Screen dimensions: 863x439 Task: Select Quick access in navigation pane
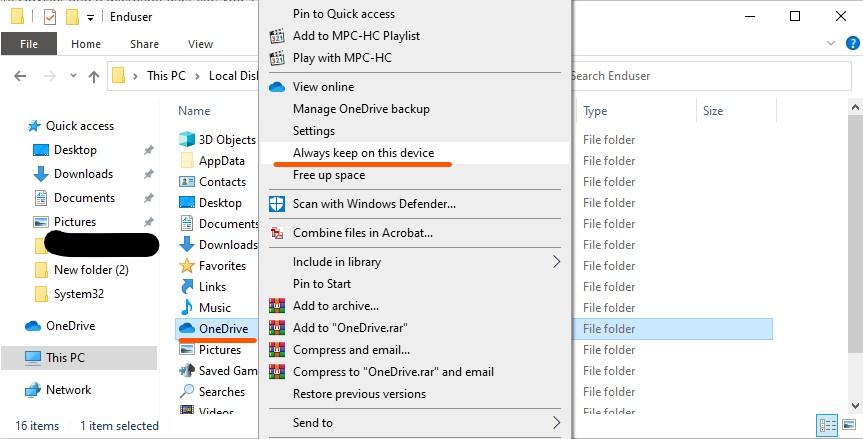[x=80, y=126]
